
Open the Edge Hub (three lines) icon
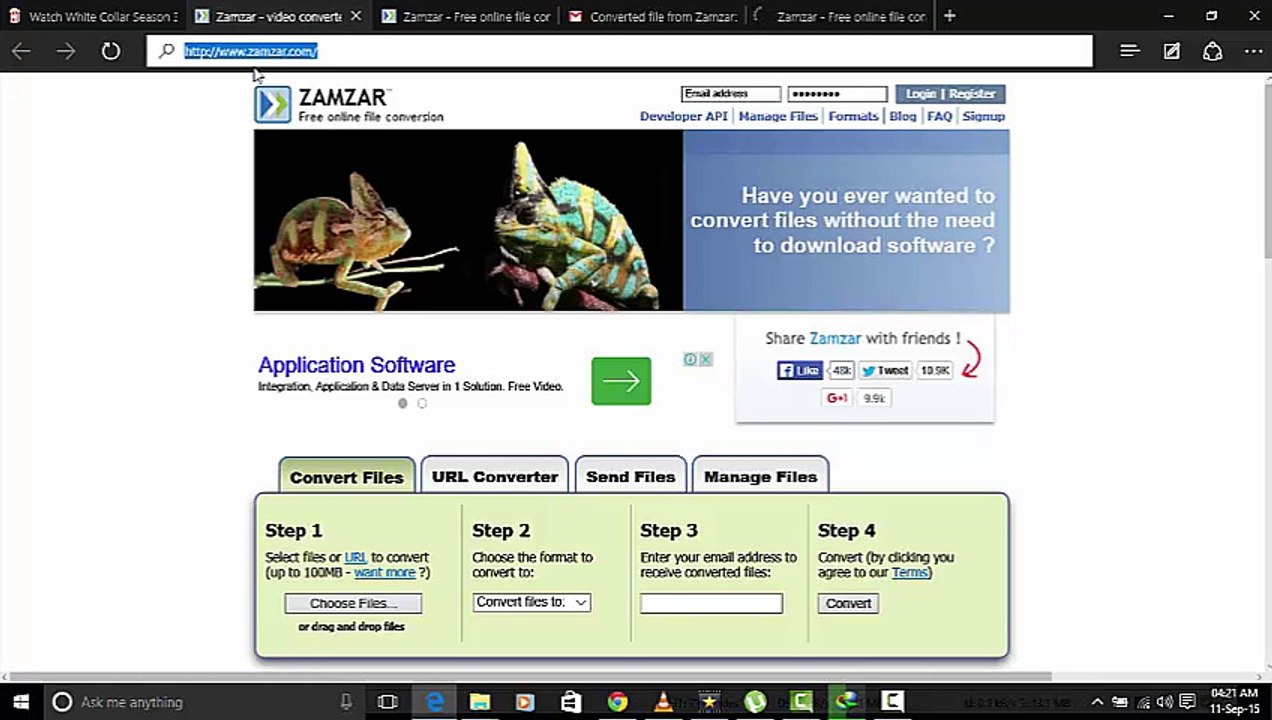pos(1129,51)
